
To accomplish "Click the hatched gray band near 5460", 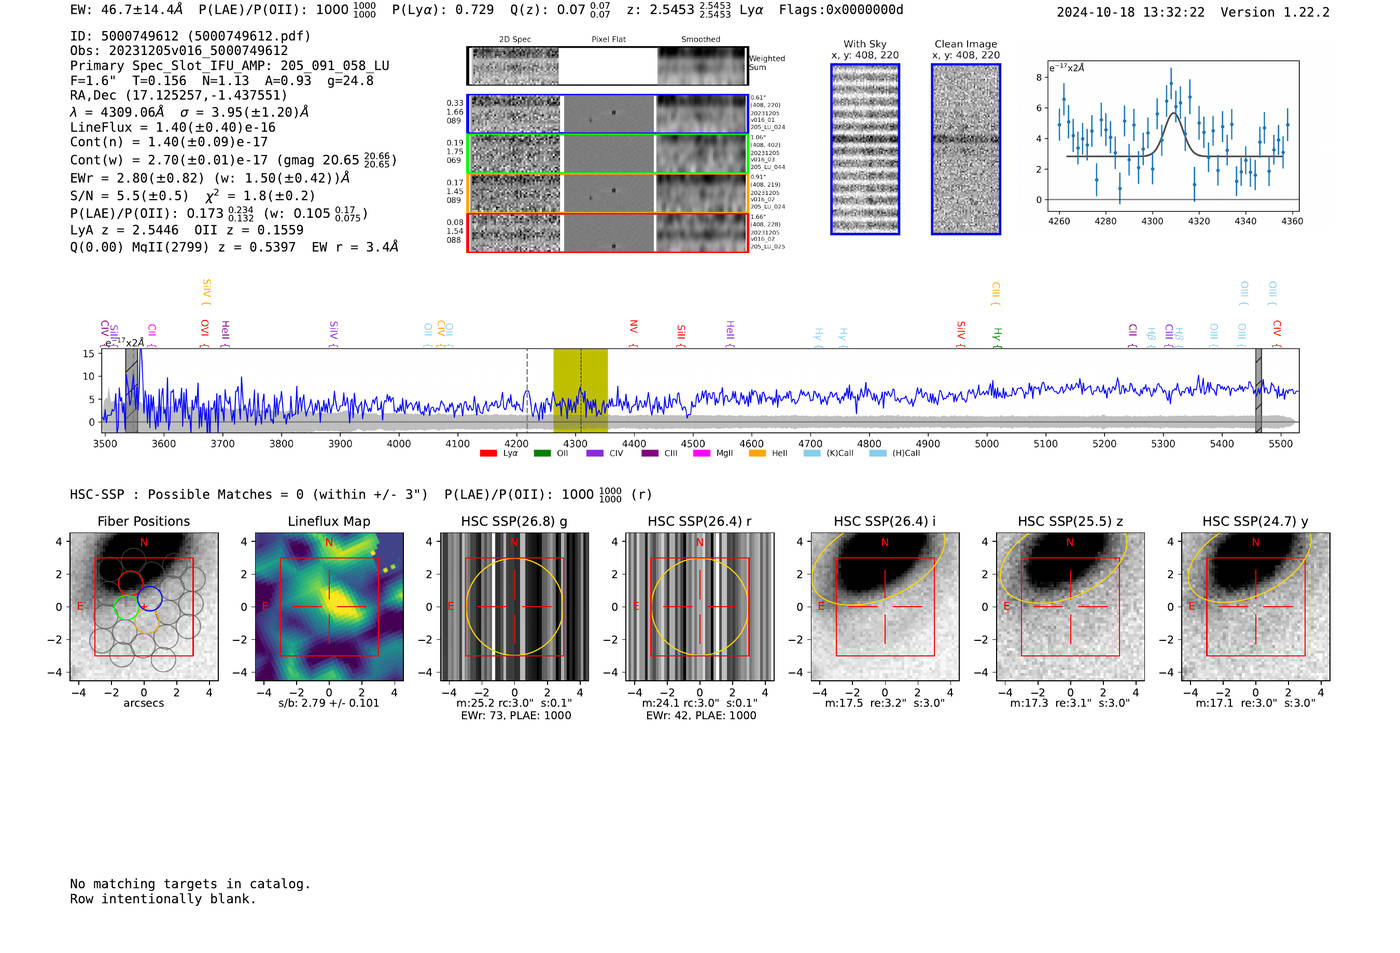I will tap(1259, 391).
